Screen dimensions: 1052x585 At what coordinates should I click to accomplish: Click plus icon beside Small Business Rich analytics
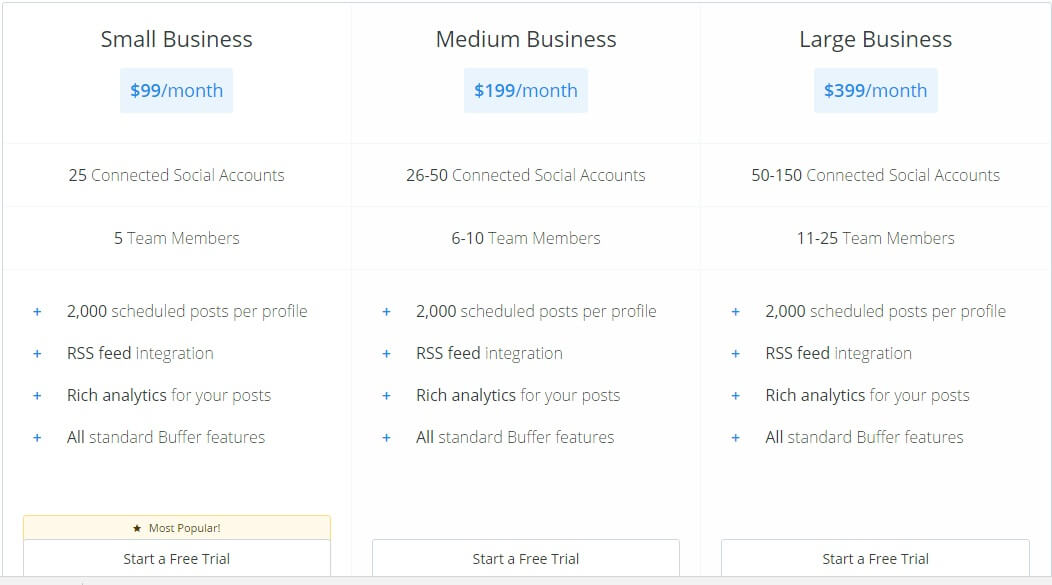tap(37, 396)
